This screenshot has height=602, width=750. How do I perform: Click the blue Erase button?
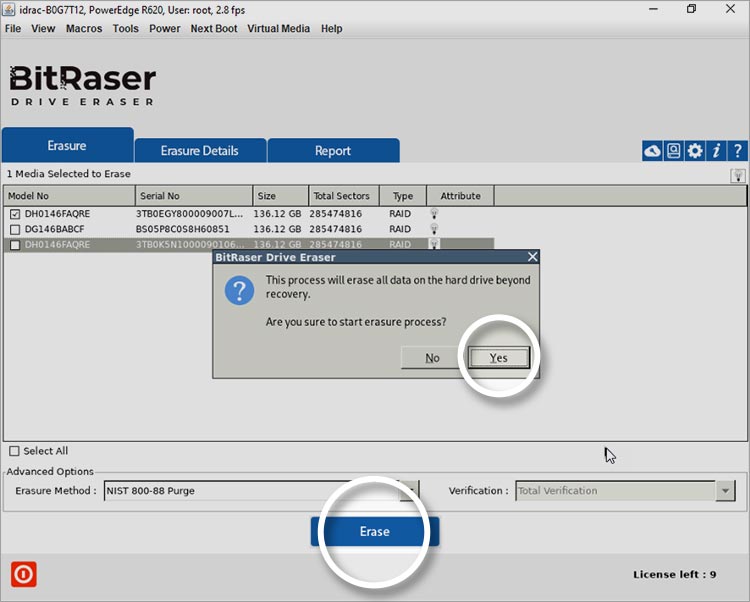click(375, 531)
